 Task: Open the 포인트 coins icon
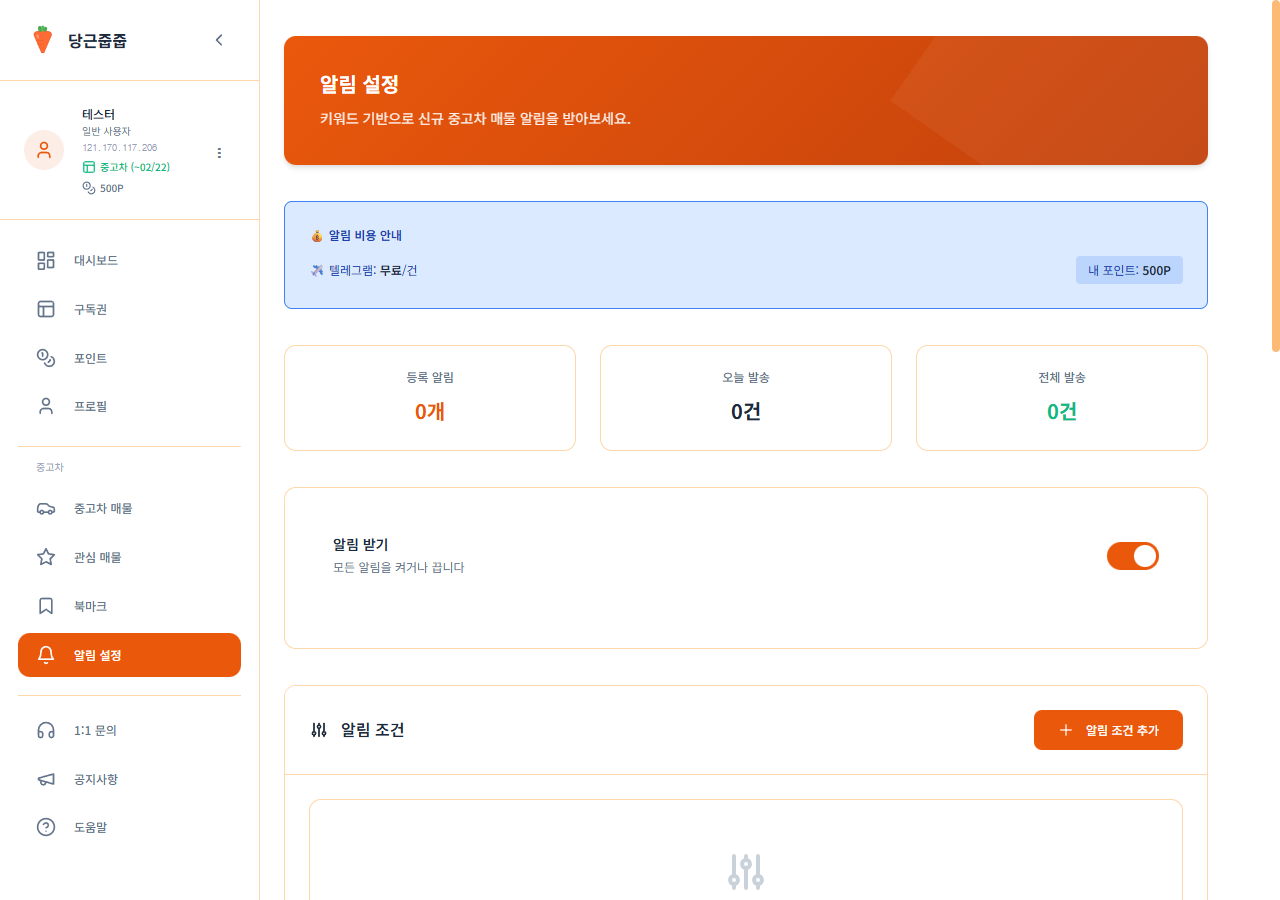(45, 357)
